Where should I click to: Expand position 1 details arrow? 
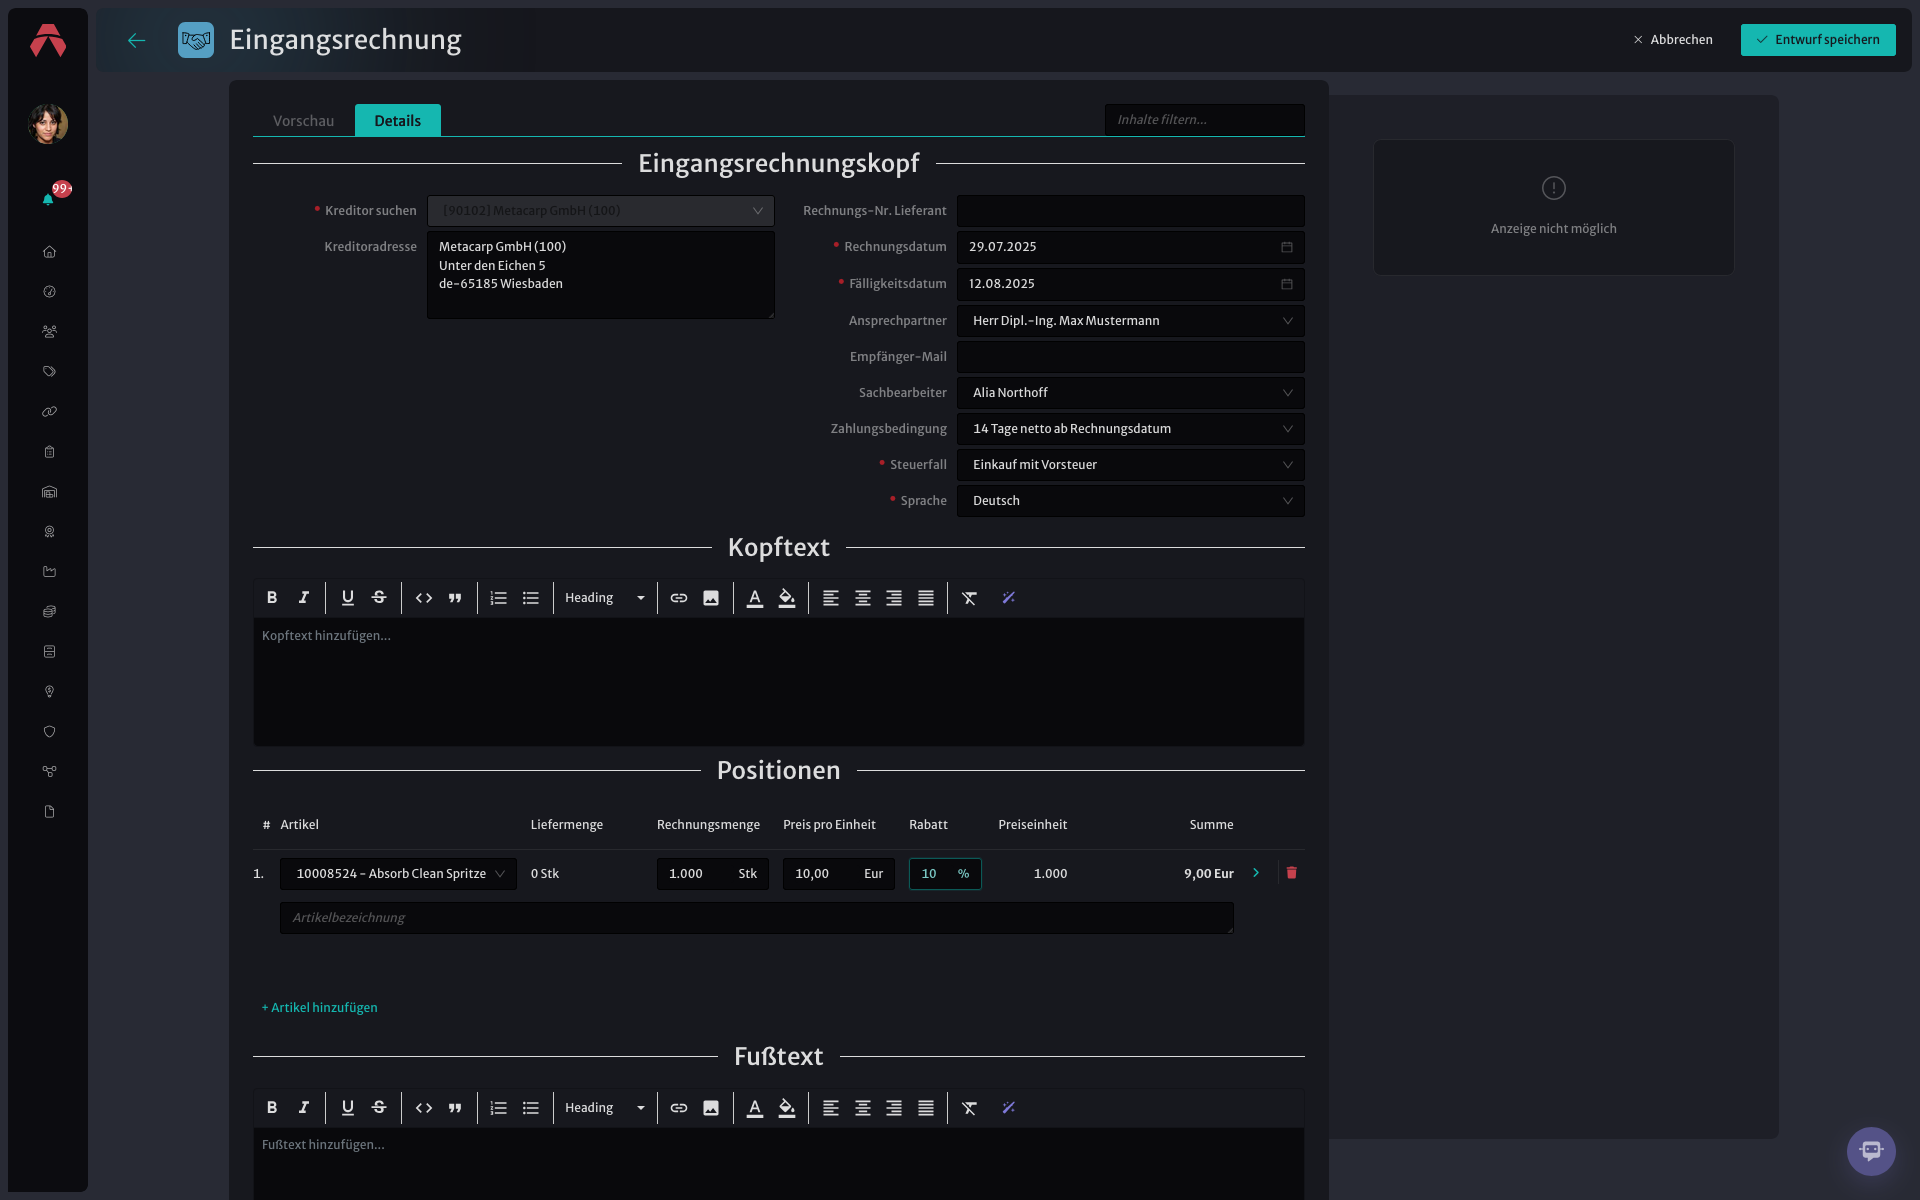coord(1256,873)
